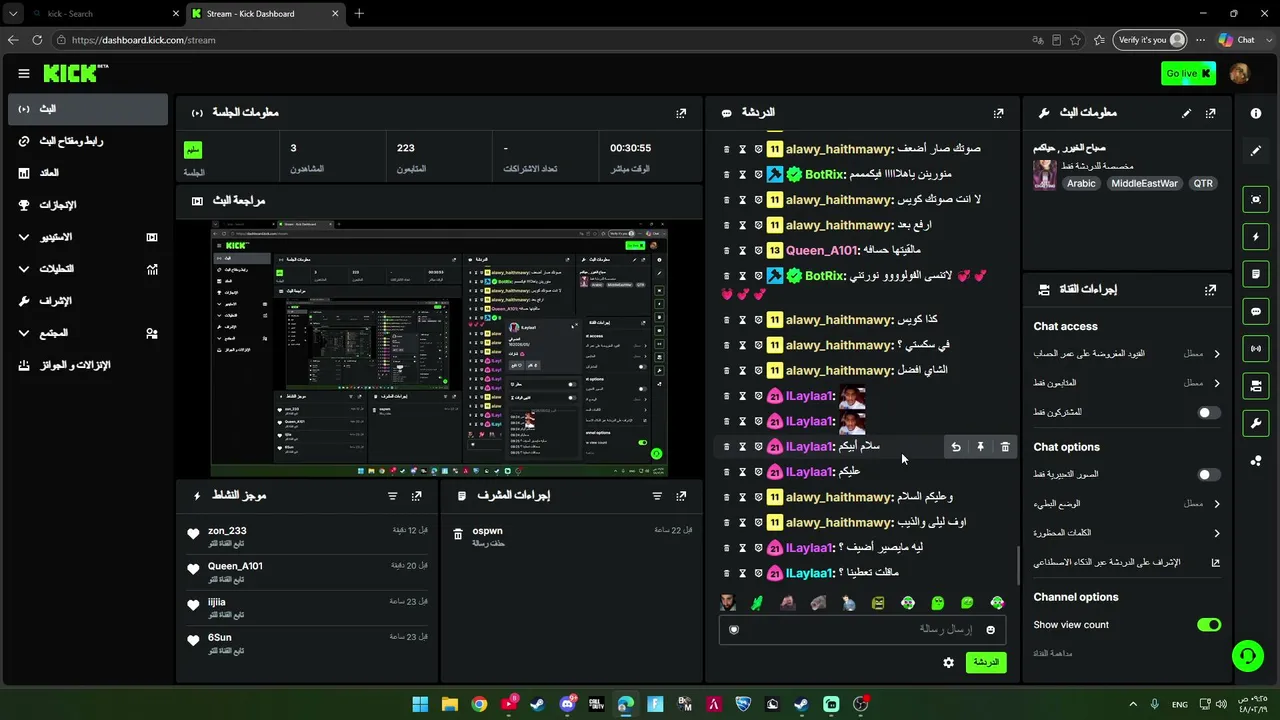
Task: Pop out the معلومات البث panel
Action: pos(1211,113)
